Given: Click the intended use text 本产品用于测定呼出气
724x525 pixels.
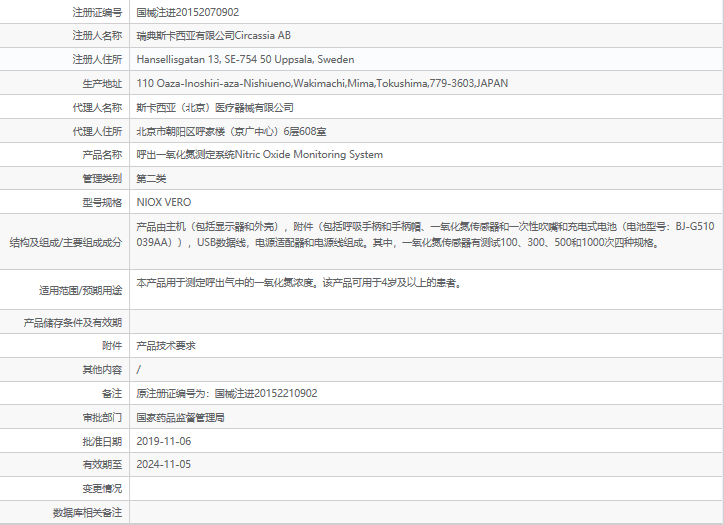Looking at the screenshot, I should pyautogui.click(x=299, y=283).
